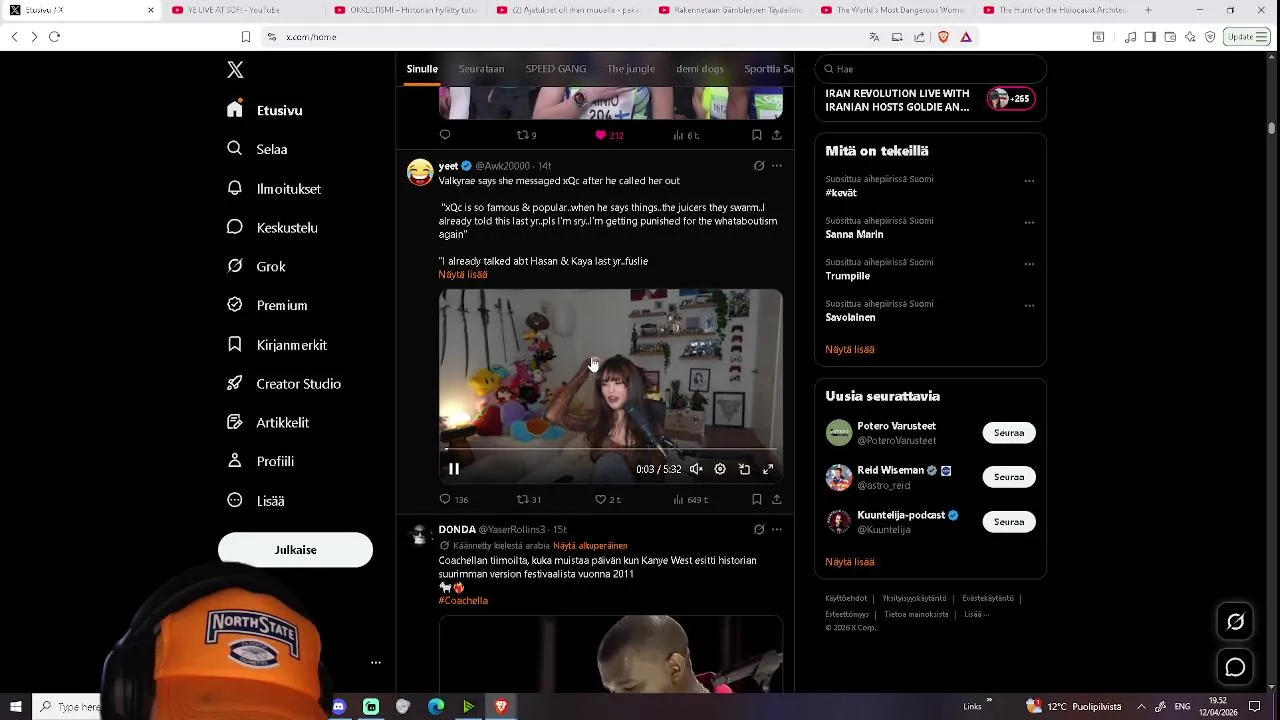Image resolution: width=1280 pixels, height=720 pixels.
Task: Click Näytä alkuperäinen translation link
Action: (590, 546)
